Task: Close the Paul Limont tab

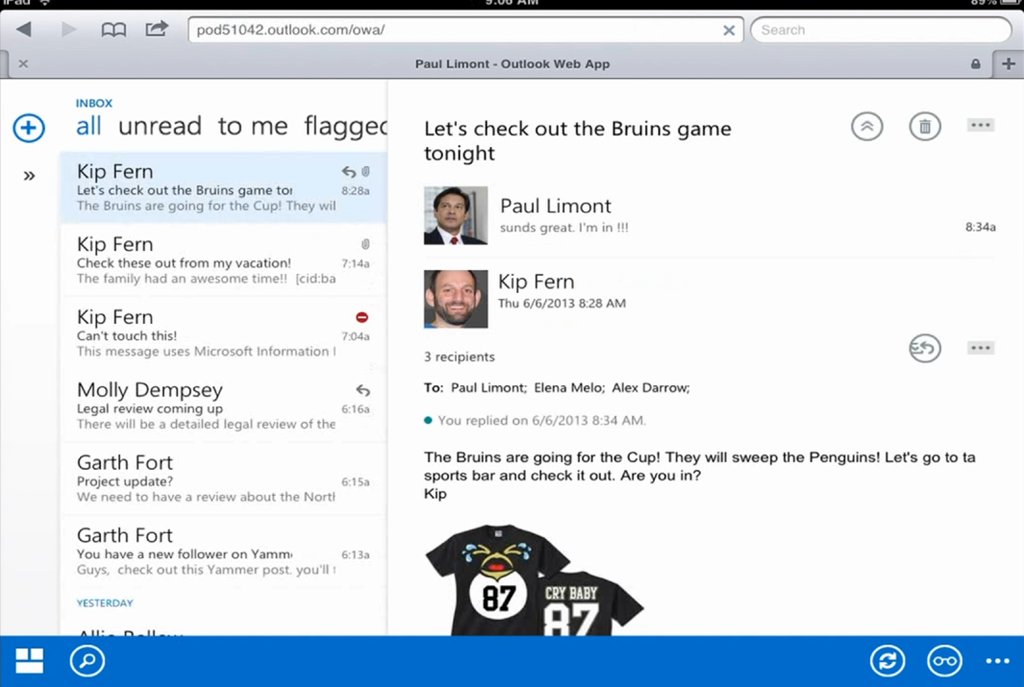Action: 24,63
